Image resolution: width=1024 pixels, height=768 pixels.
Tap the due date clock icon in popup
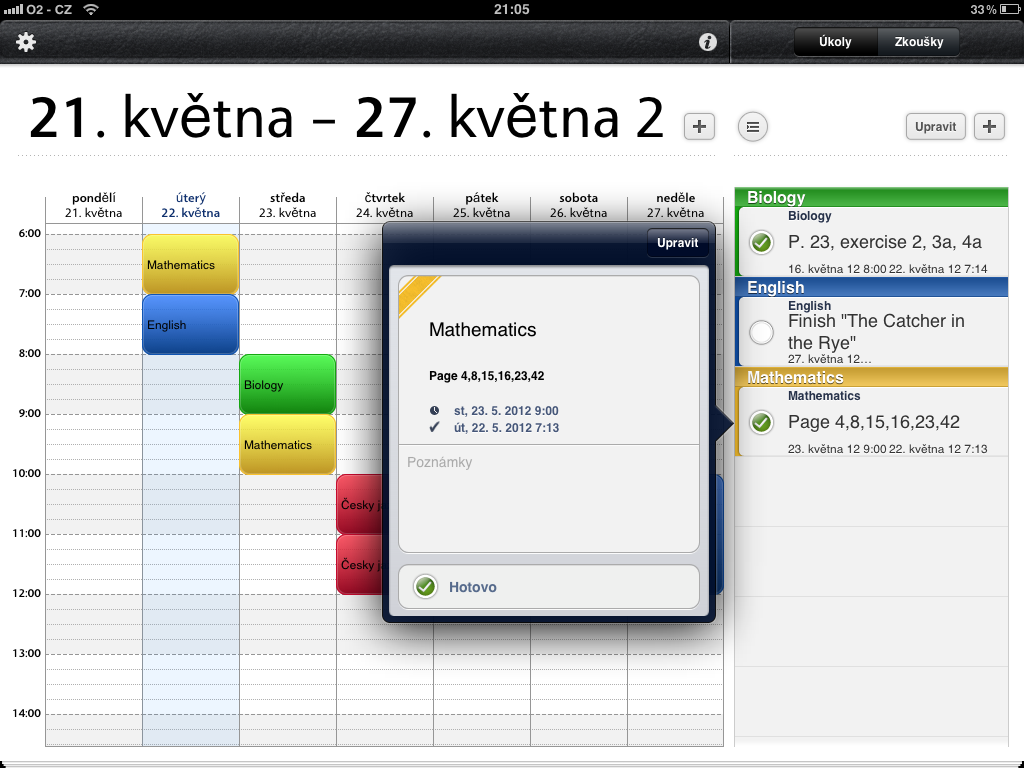[x=434, y=411]
